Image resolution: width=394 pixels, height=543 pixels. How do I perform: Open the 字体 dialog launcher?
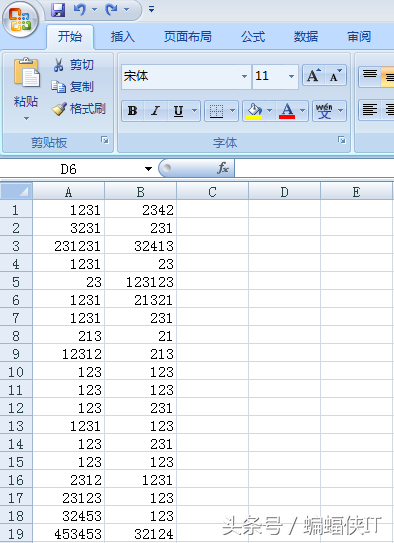[x=342, y=140]
